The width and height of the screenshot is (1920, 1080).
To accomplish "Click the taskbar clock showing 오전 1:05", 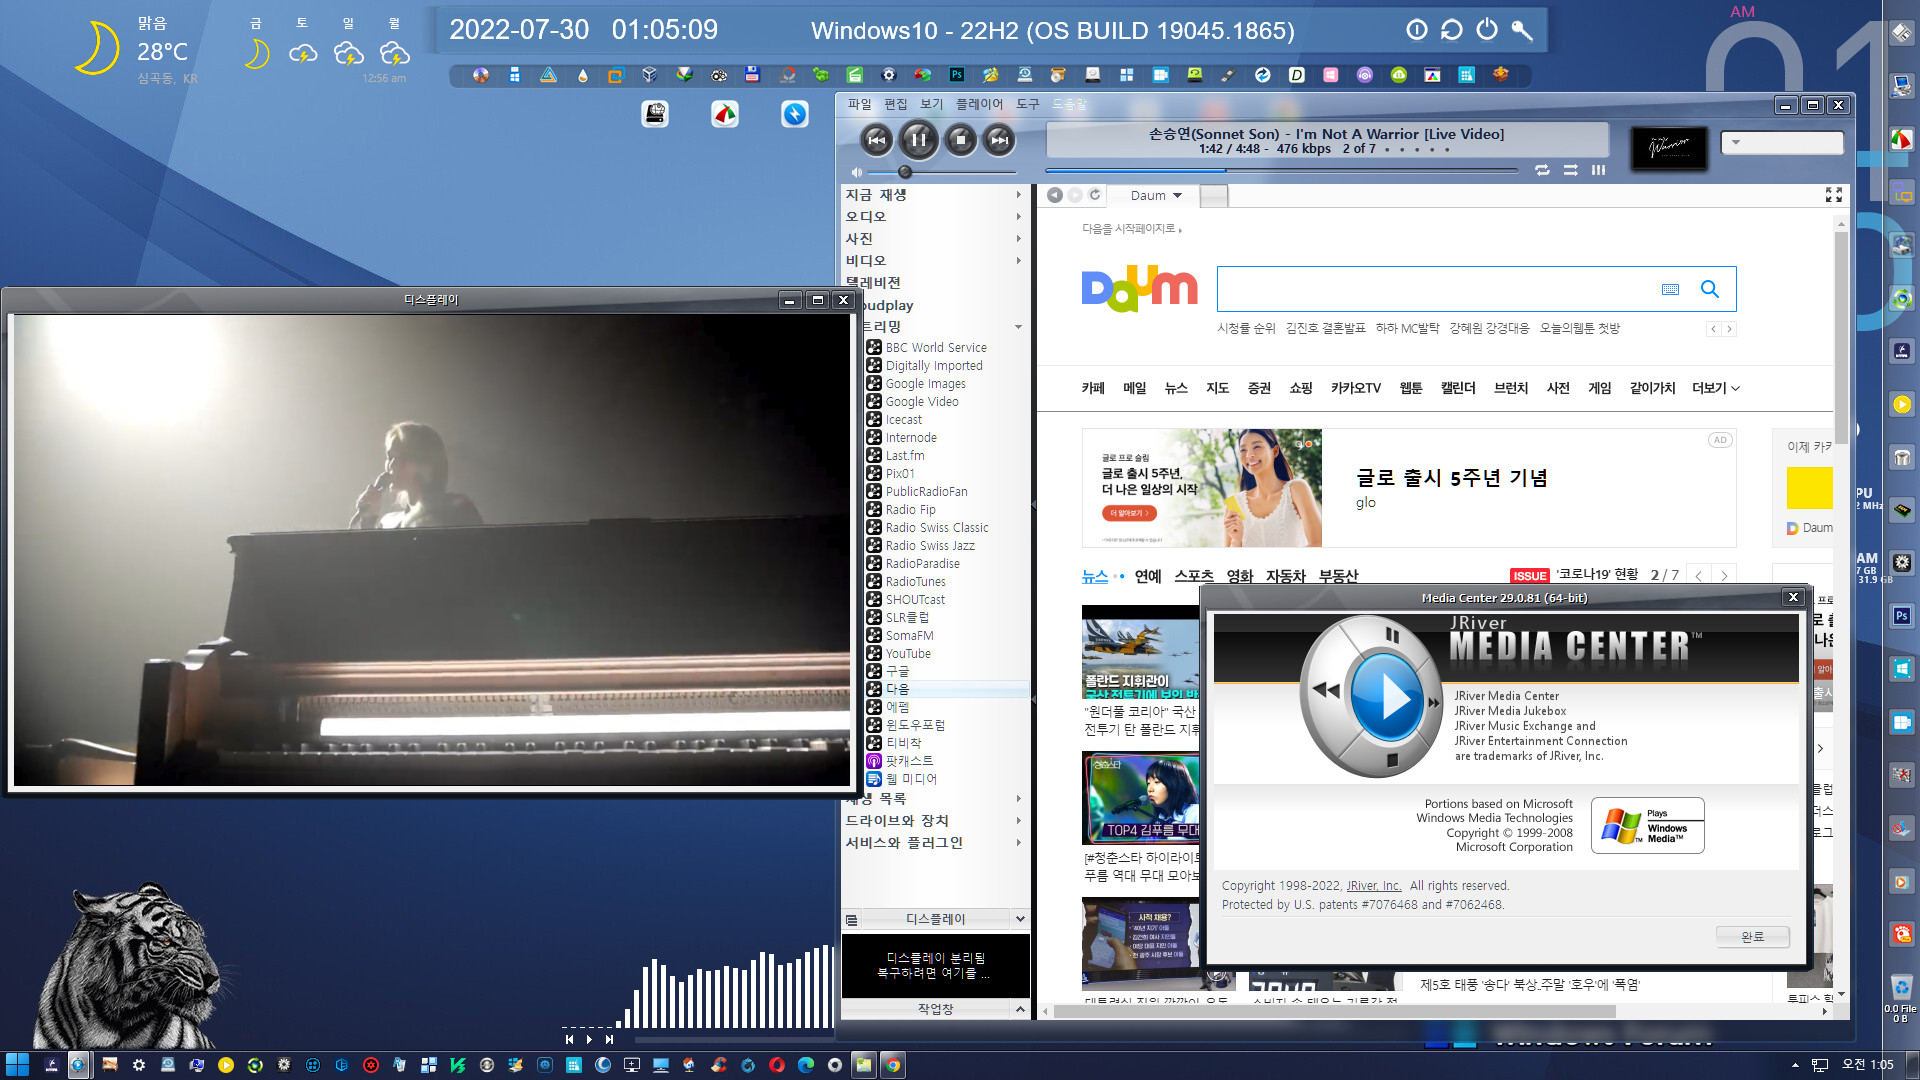I will 1867,1065.
